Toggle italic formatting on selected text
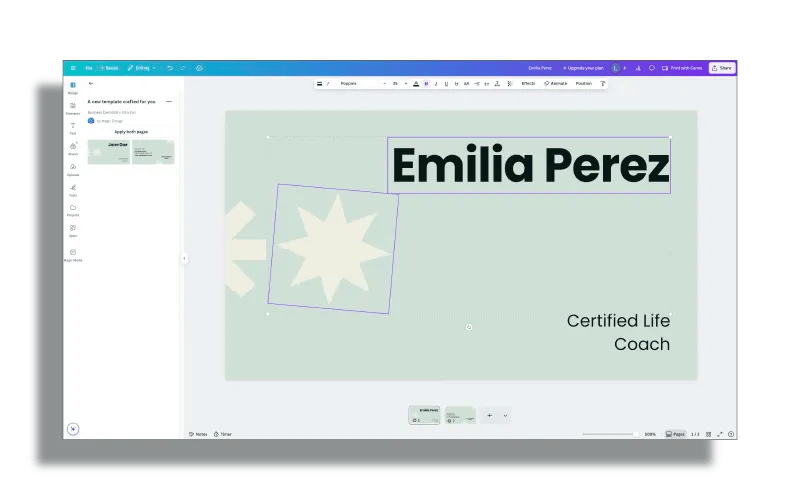This screenshot has height=500, width=800. 435,84
